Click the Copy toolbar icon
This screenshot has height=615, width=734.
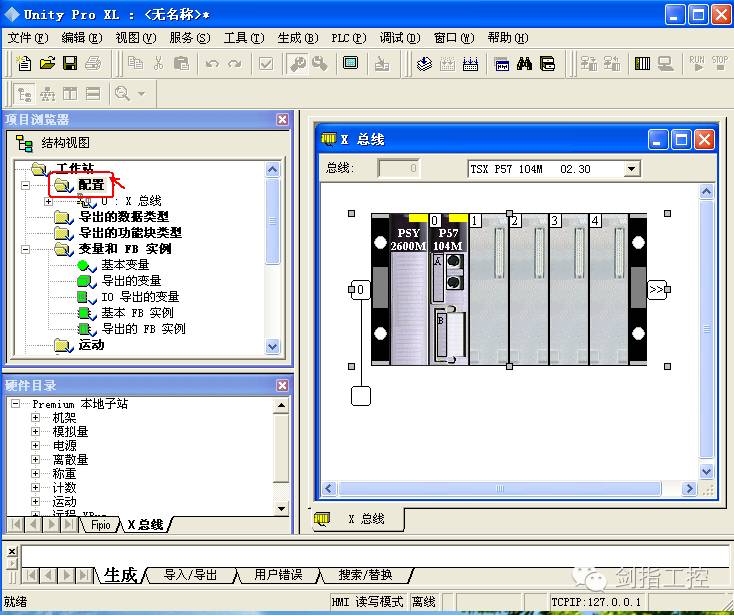(x=136, y=63)
